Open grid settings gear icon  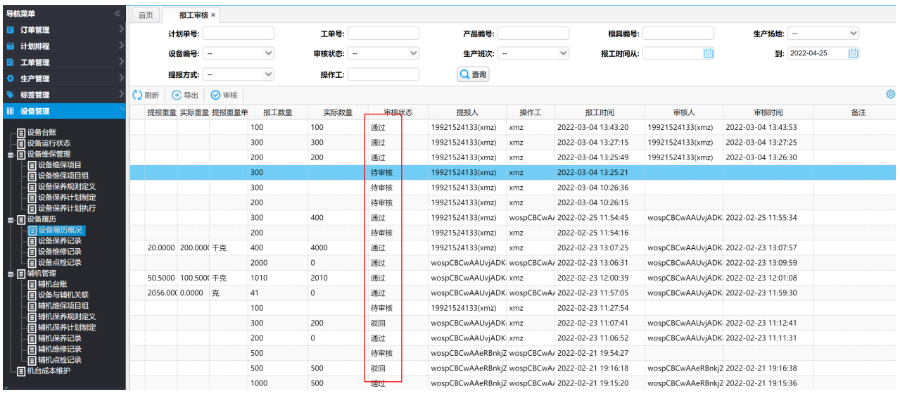(x=890, y=94)
